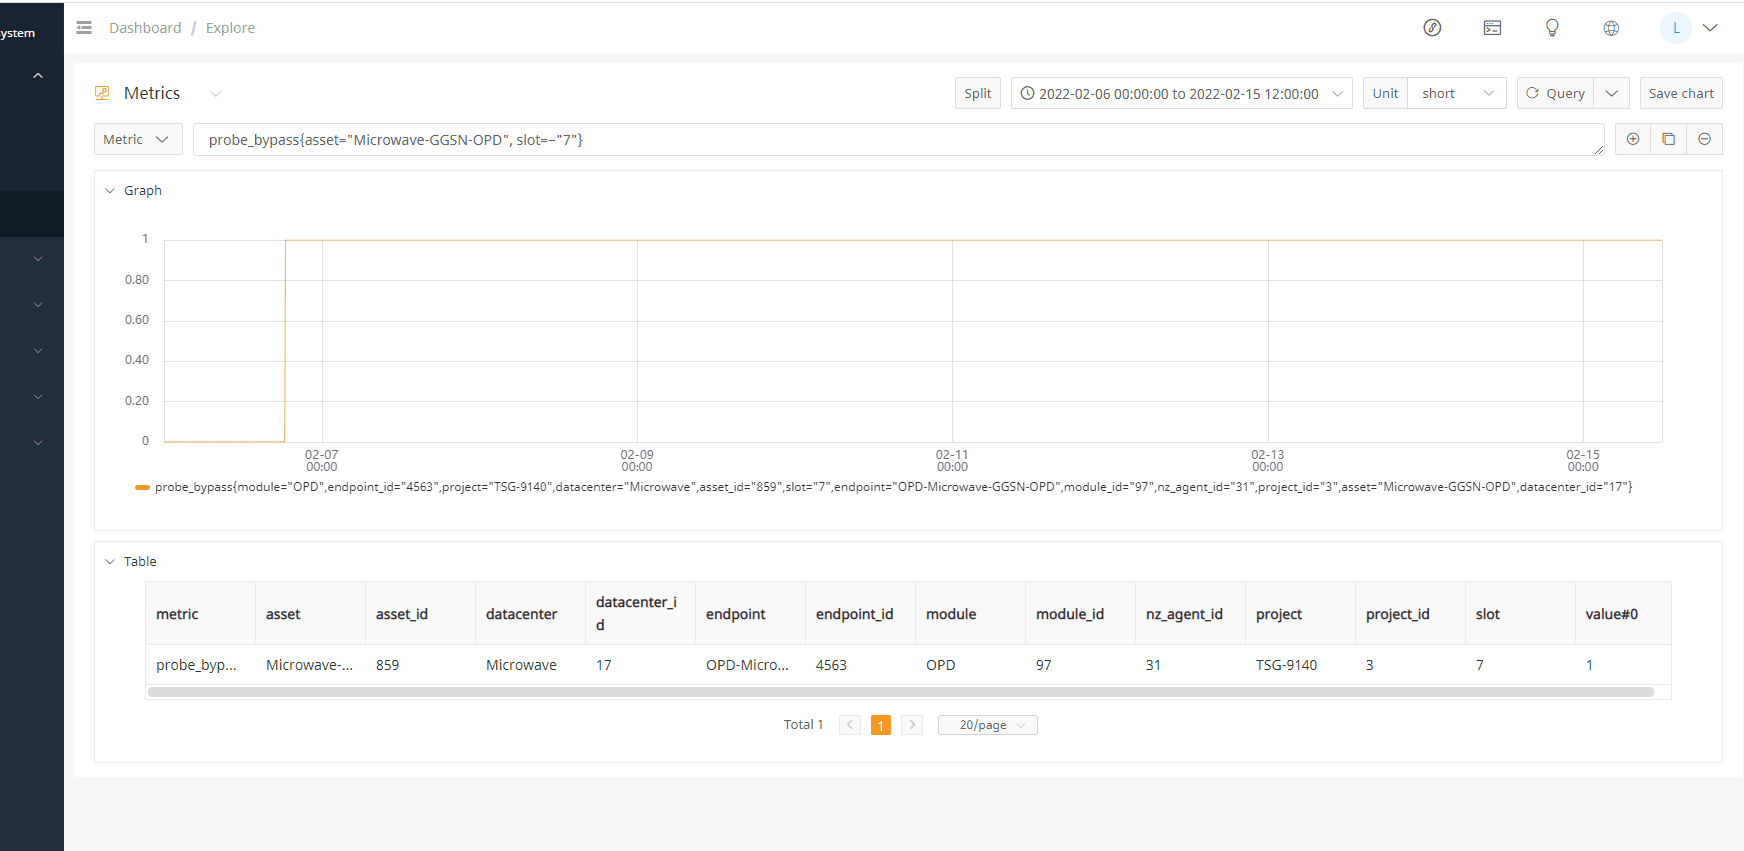The width and height of the screenshot is (1744, 851).
Task: Click the Split button
Action: 977,93
